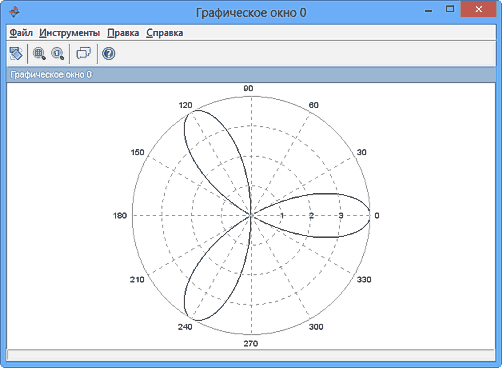This screenshot has width=502, height=368.
Task: Maximize the graphic window
Action: click(450, 9)
